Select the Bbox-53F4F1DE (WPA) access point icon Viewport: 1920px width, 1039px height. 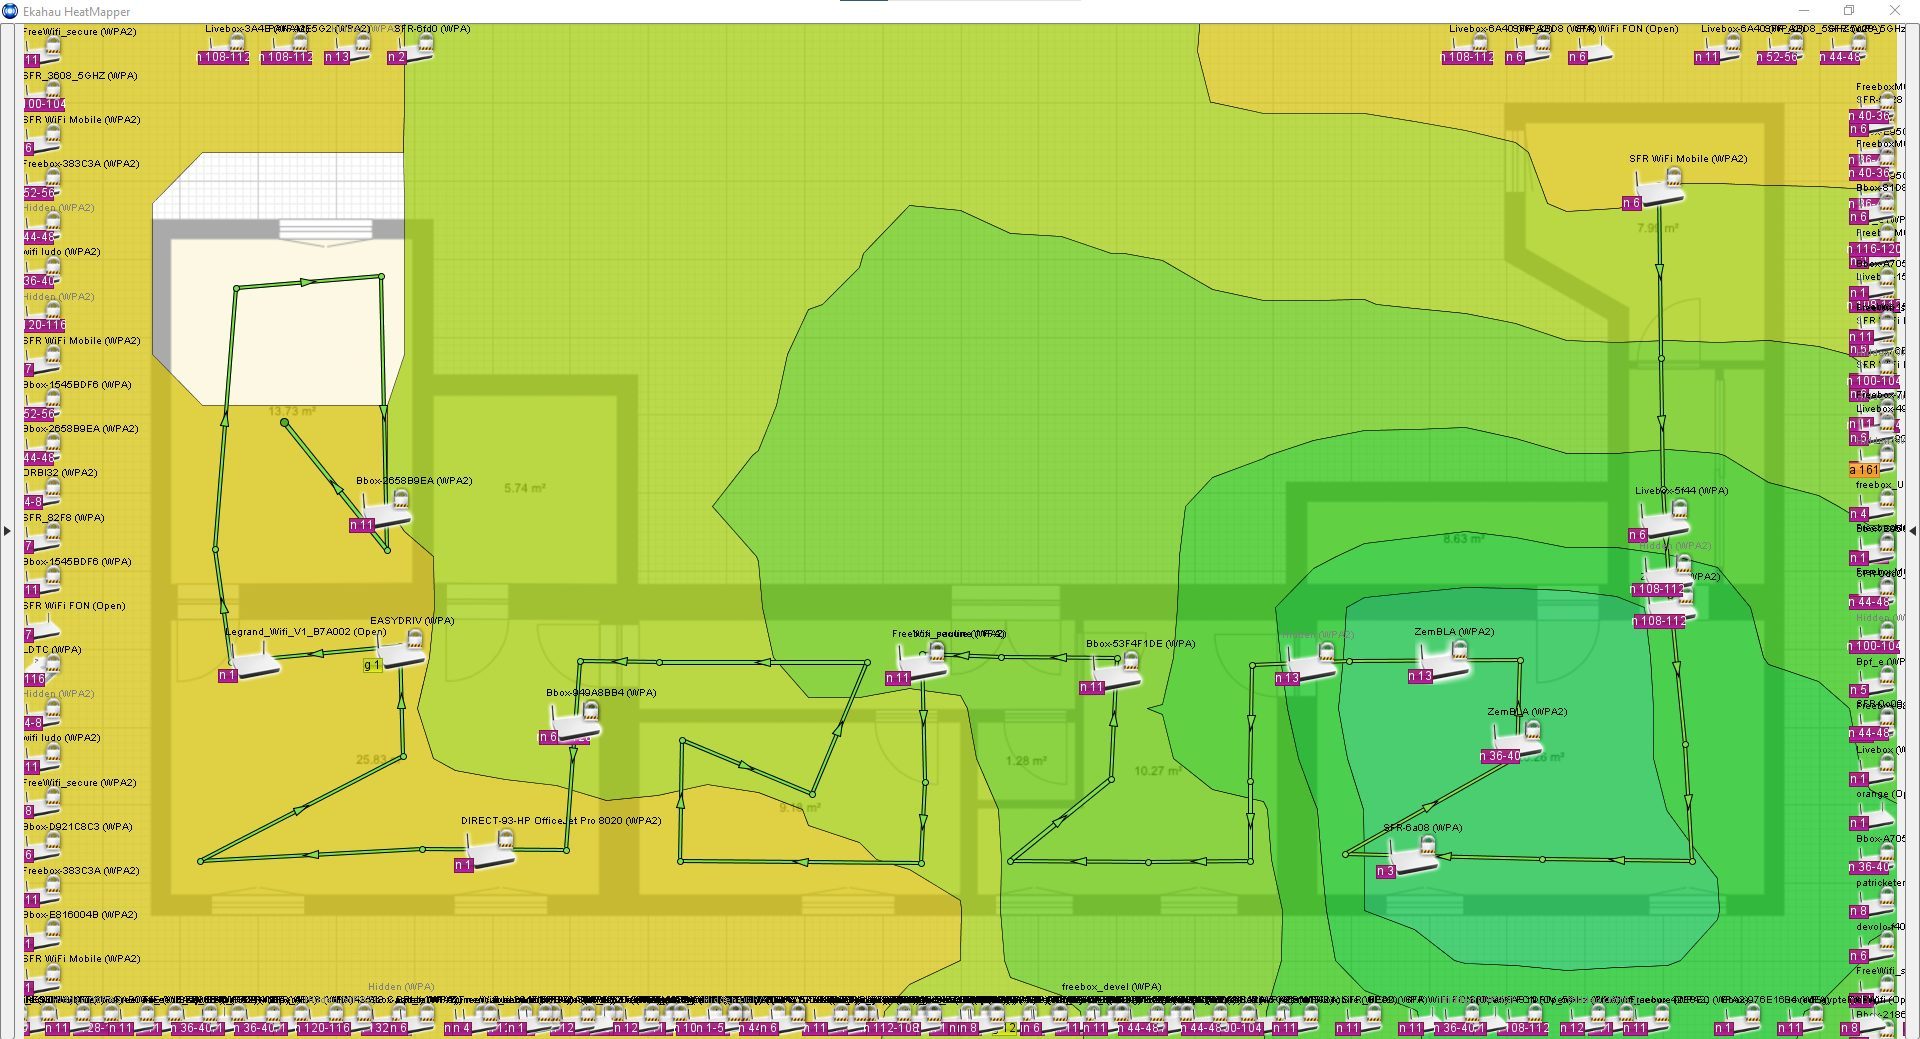point(1117,672)
